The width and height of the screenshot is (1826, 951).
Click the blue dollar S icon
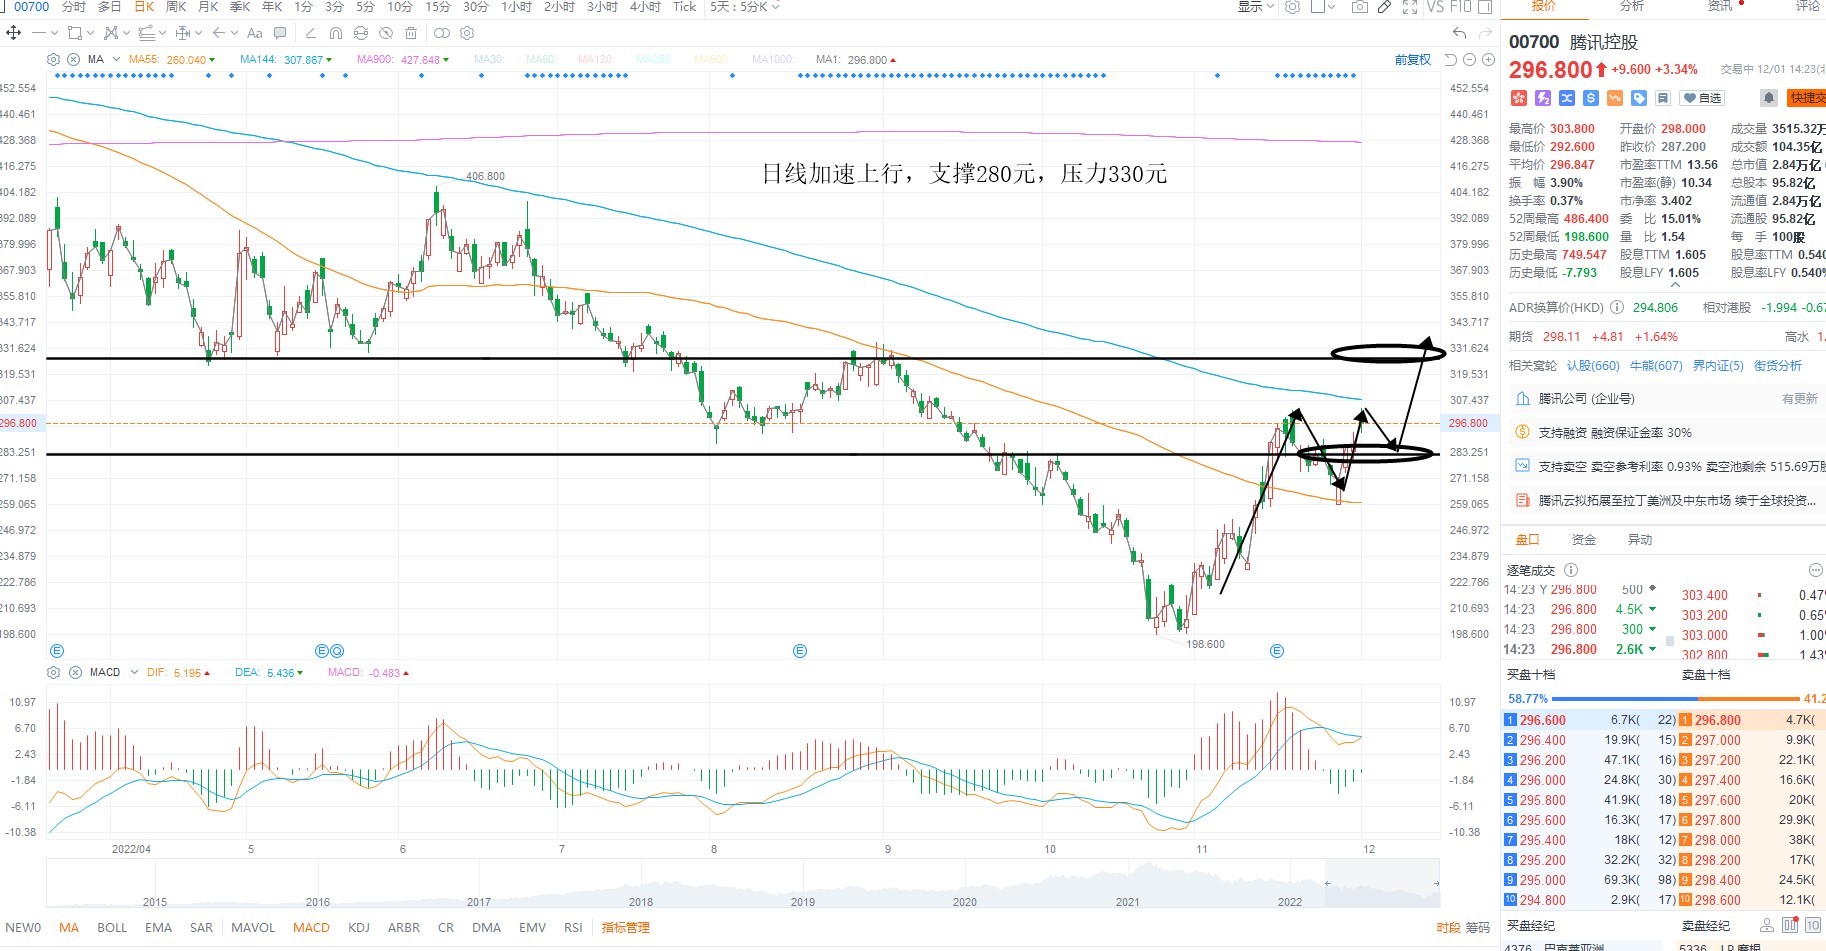pos(1591,98)
